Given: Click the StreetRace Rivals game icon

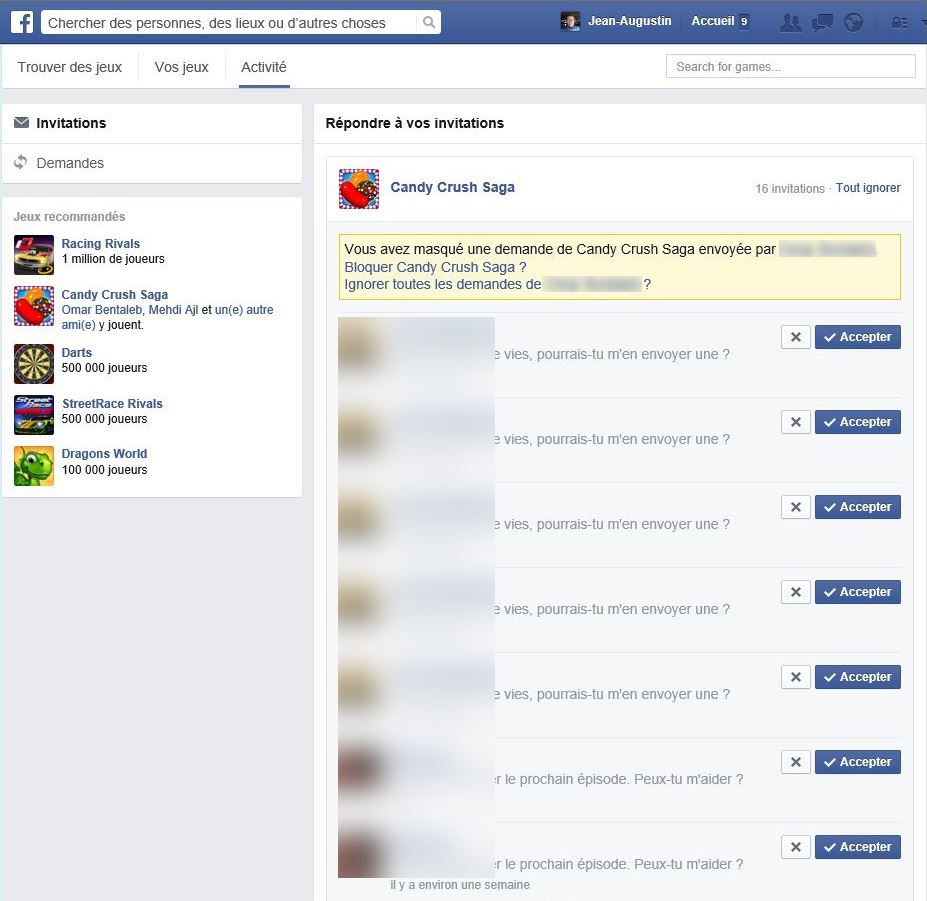Looking at the screenshot, I should point(34,414).
